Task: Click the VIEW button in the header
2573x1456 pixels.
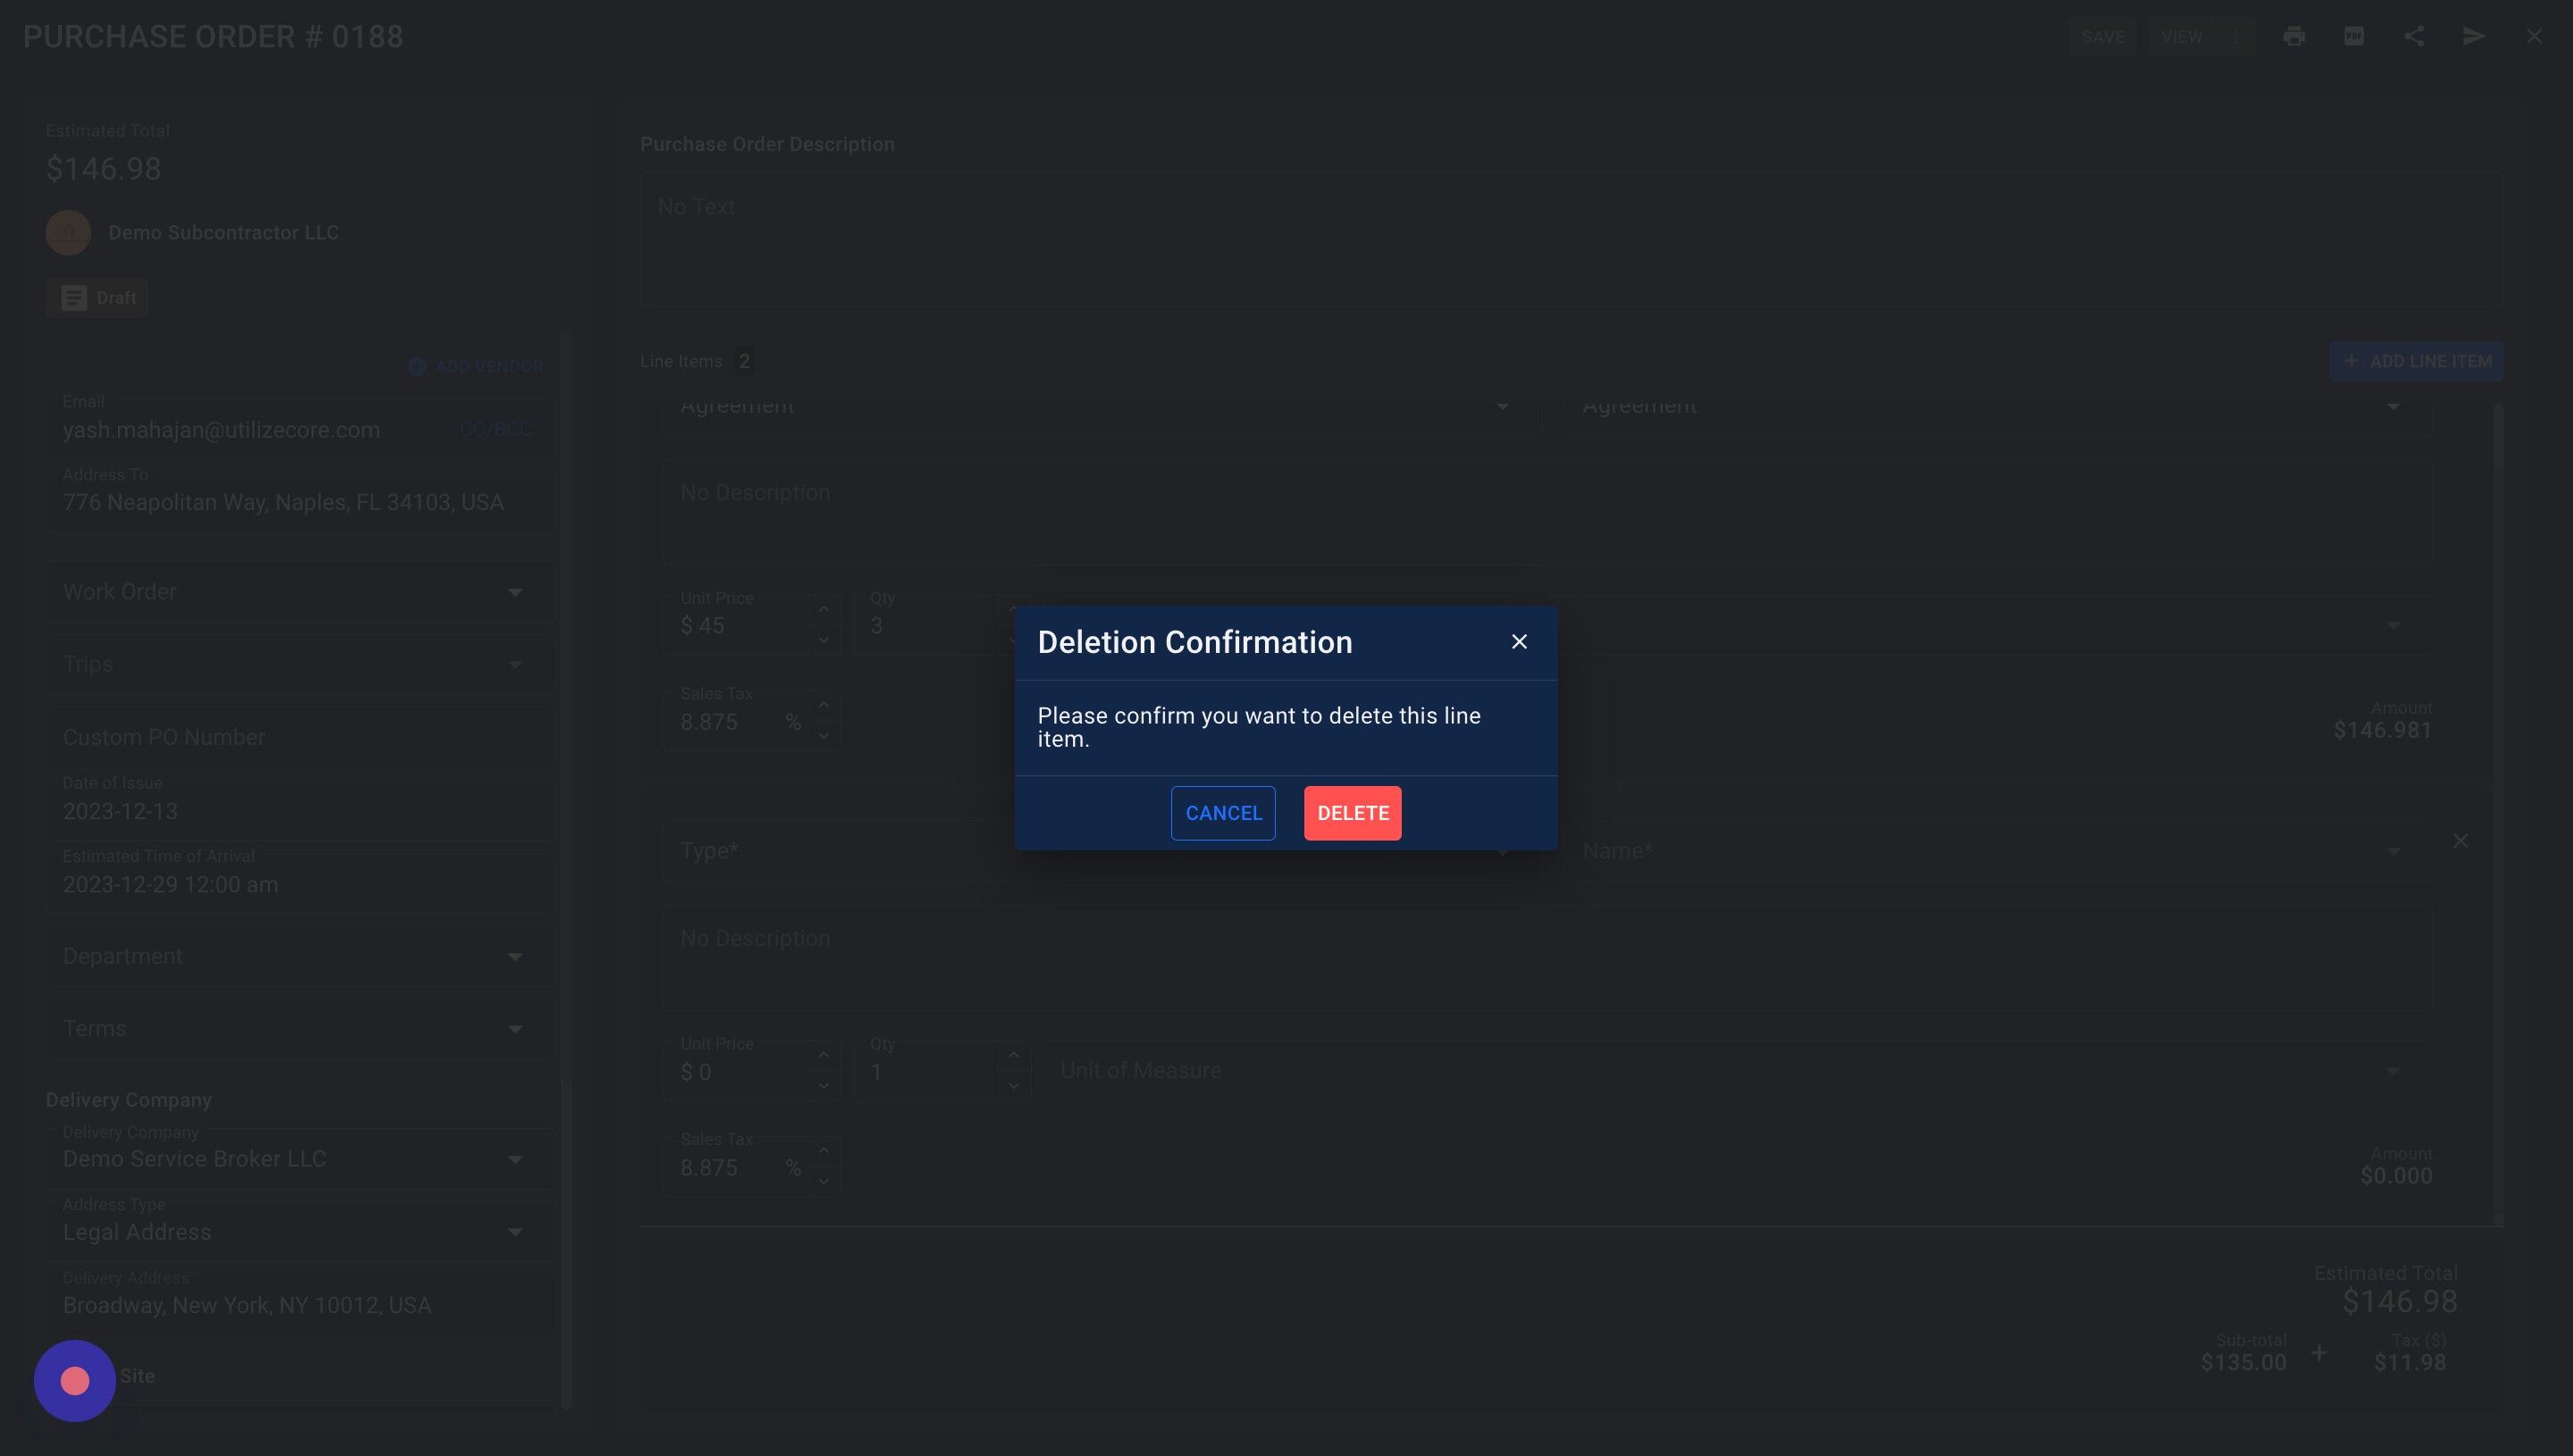Action: (x=2181, y=37)
